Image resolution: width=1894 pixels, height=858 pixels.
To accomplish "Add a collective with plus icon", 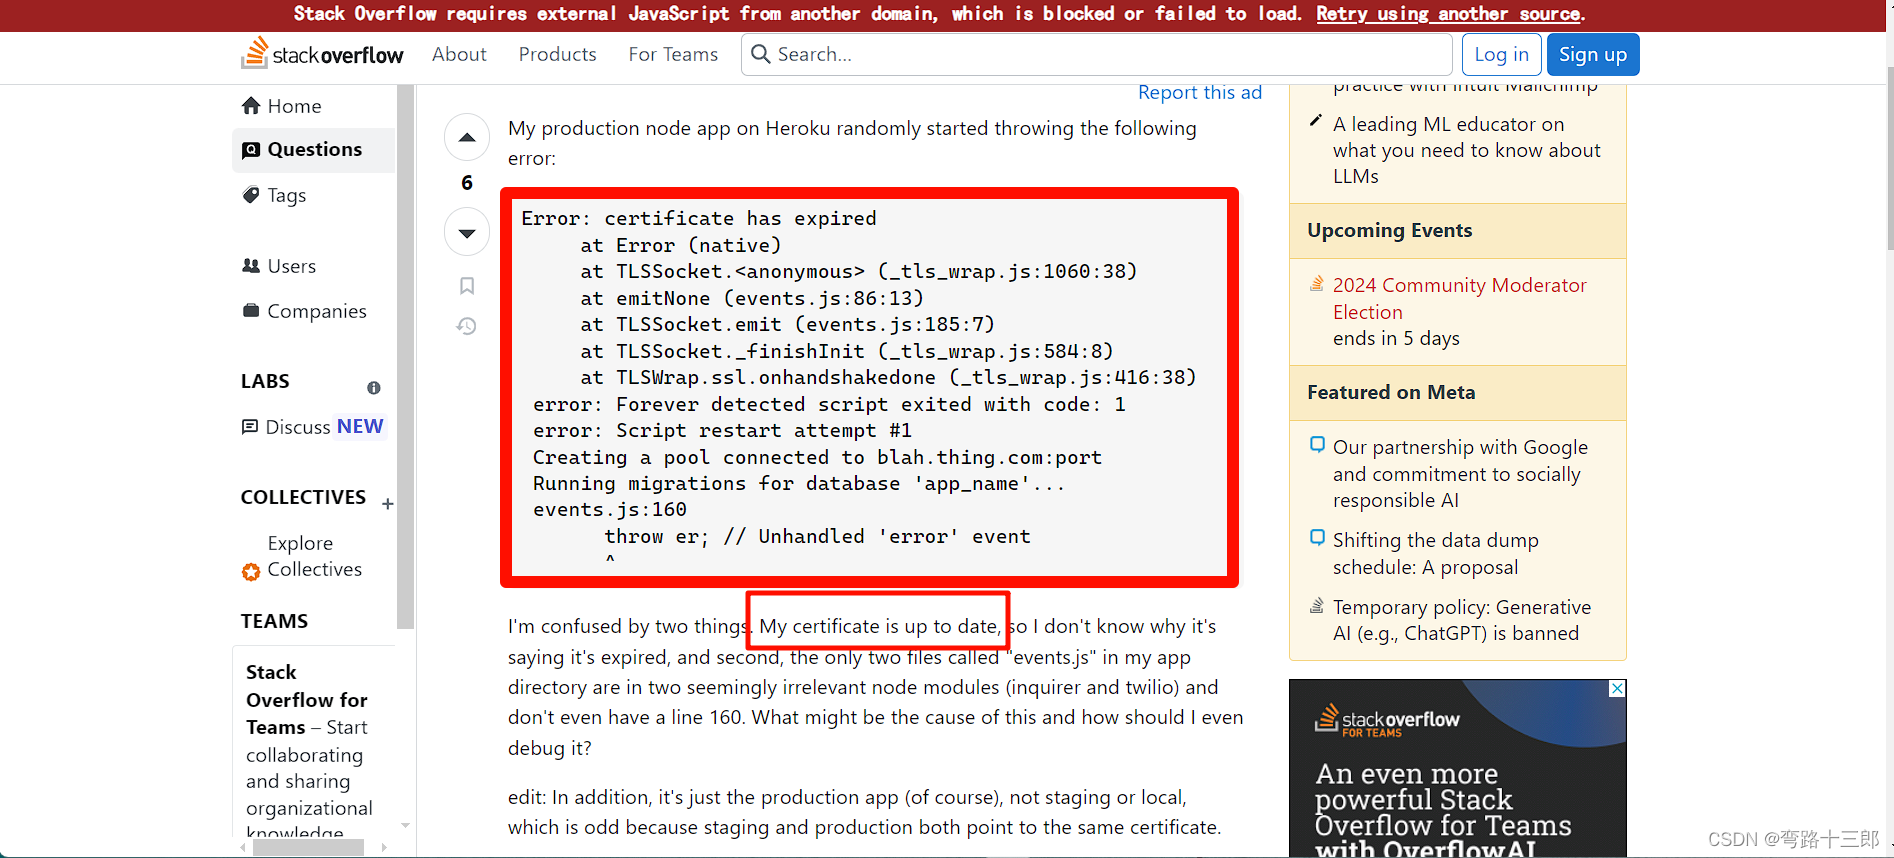I will [x=388, y=504].
